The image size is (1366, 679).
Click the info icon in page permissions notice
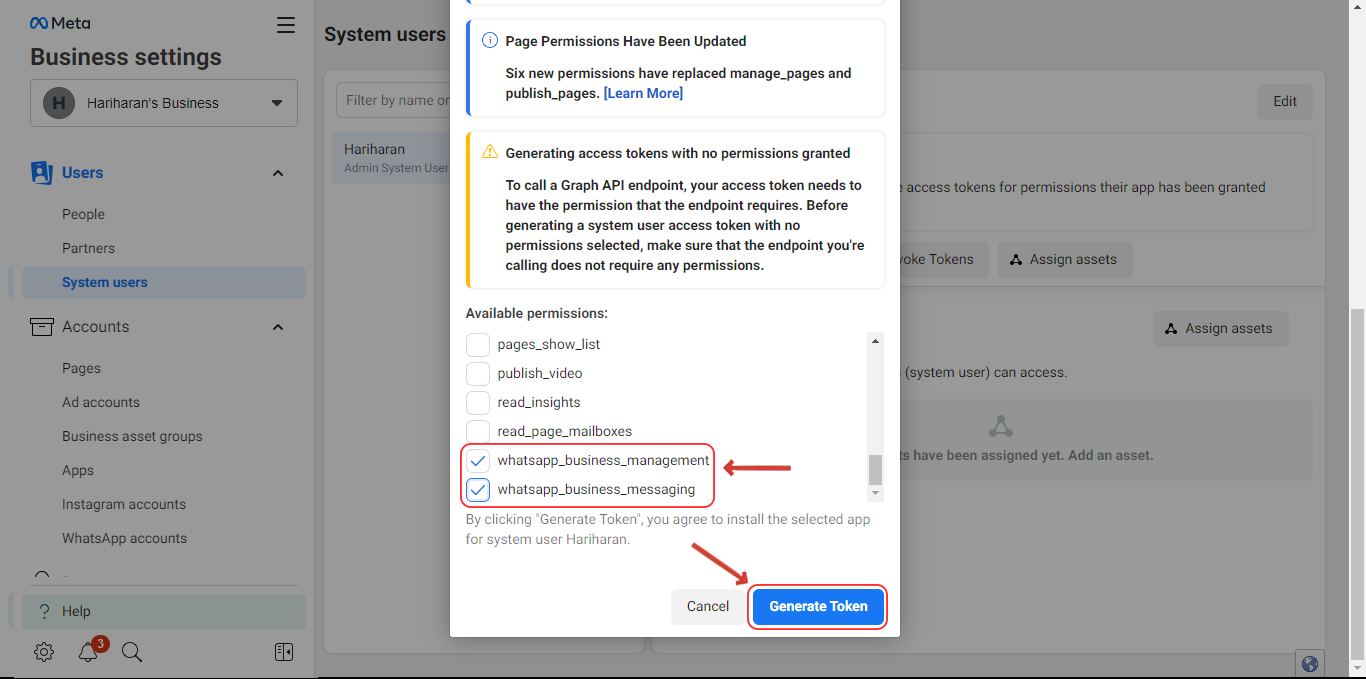[490, 41]
